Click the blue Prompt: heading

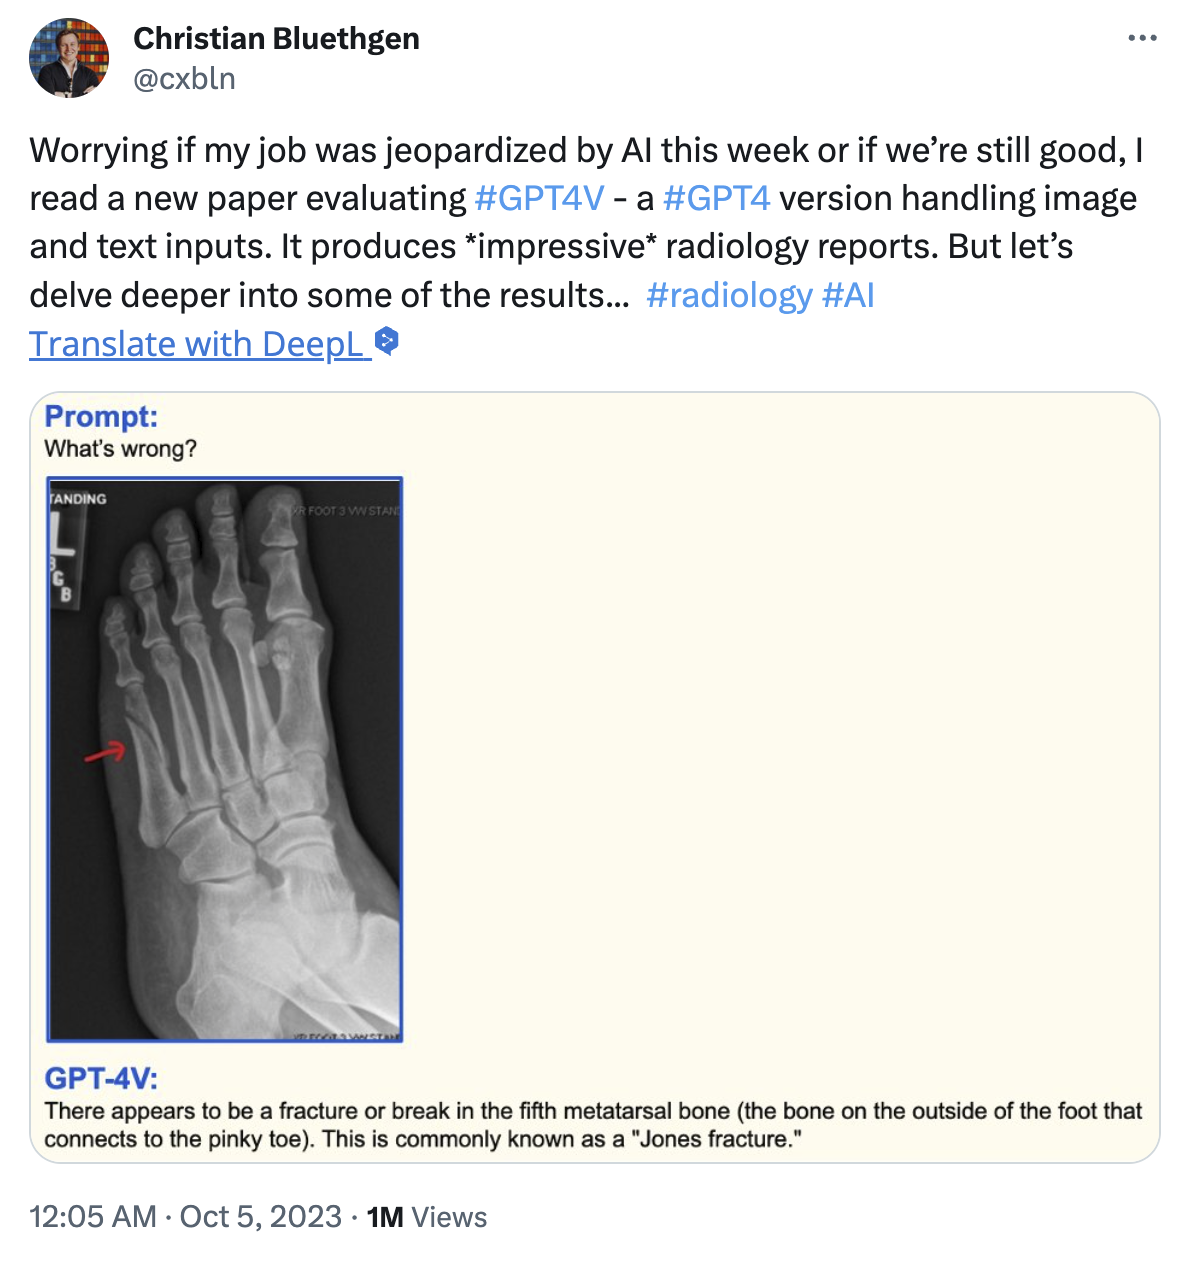coord(101,416)
